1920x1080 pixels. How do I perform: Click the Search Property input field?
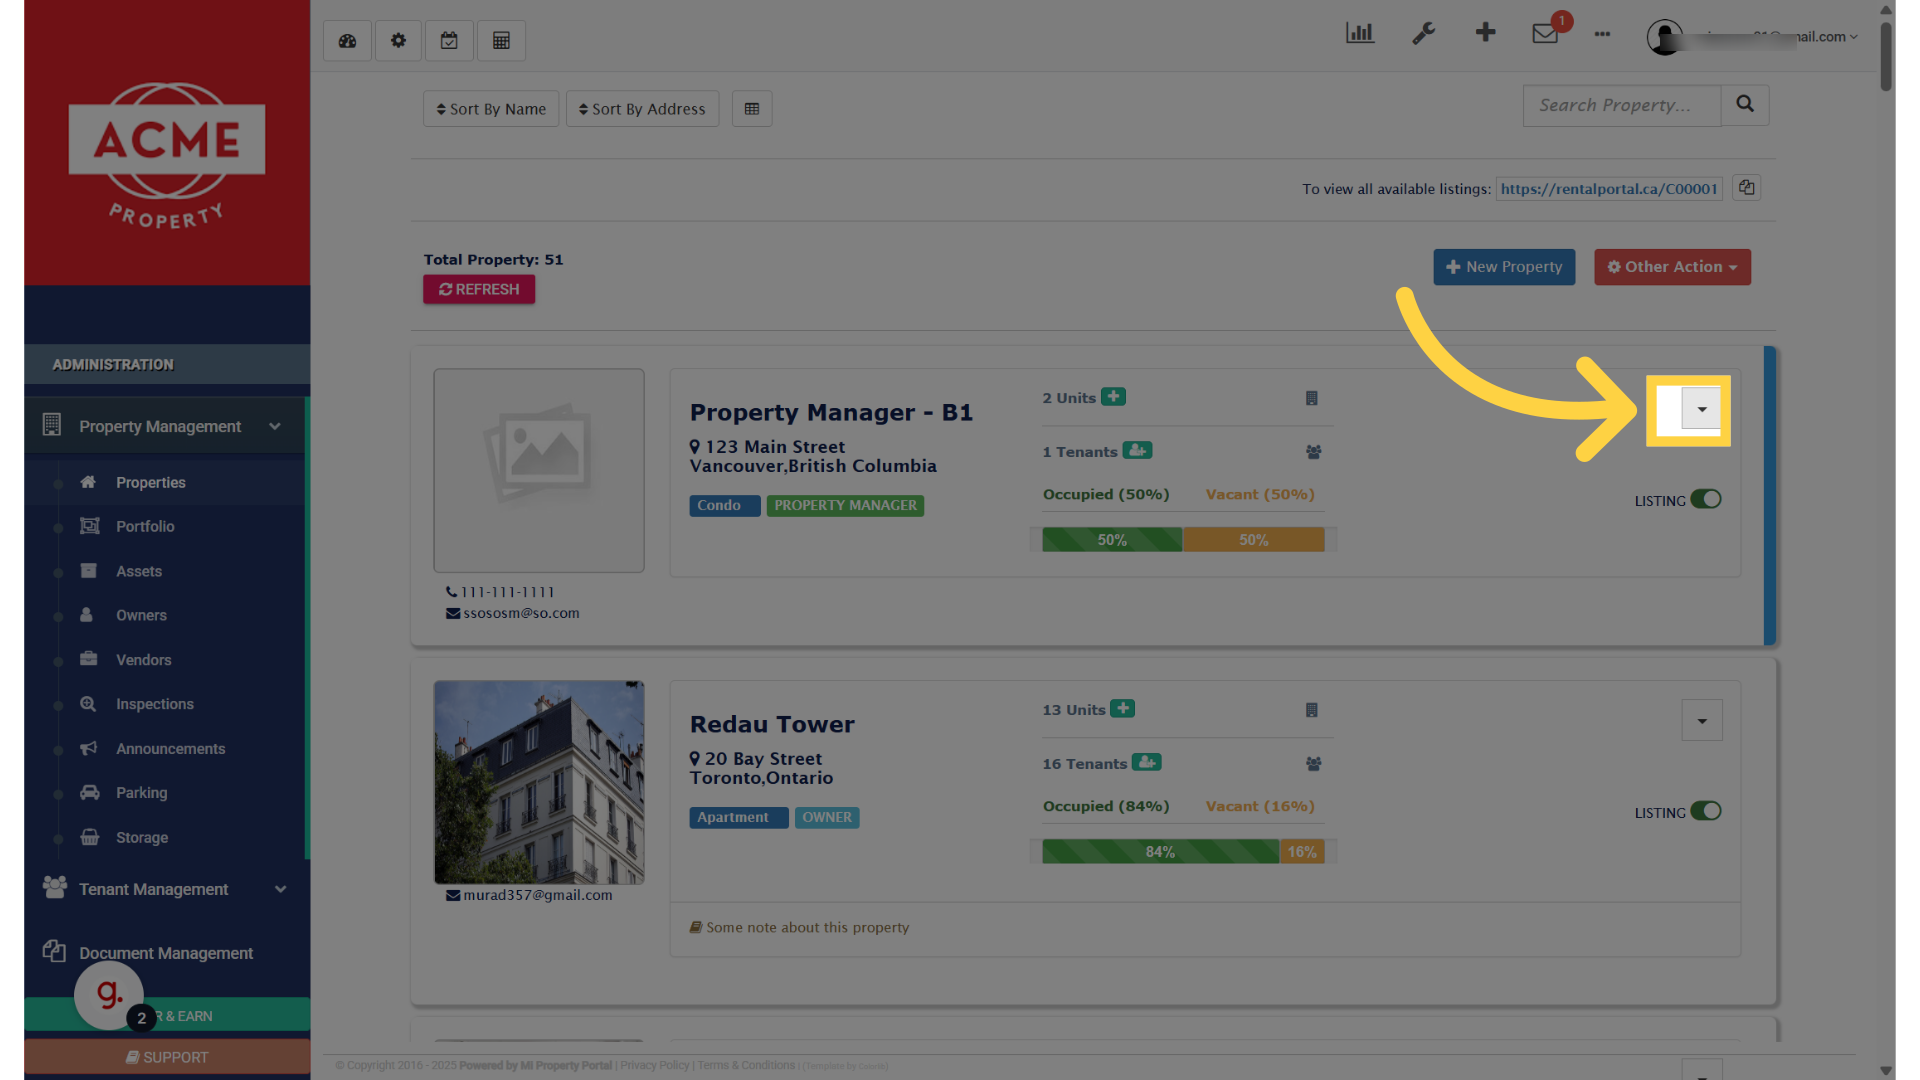tap(1621, 105)
